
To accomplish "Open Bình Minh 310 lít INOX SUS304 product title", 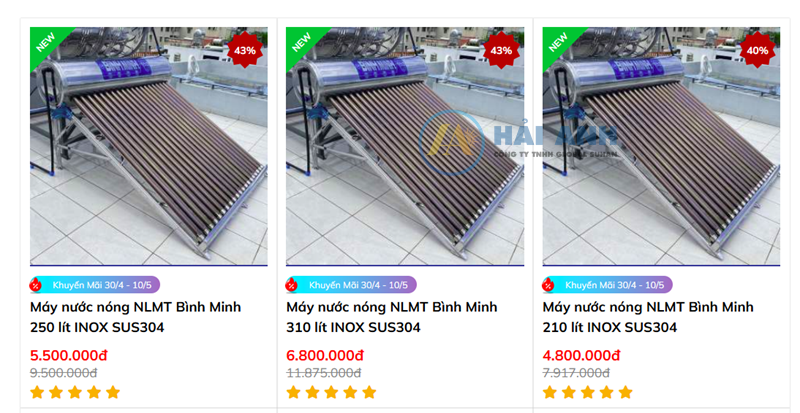I will coord(391,317).
